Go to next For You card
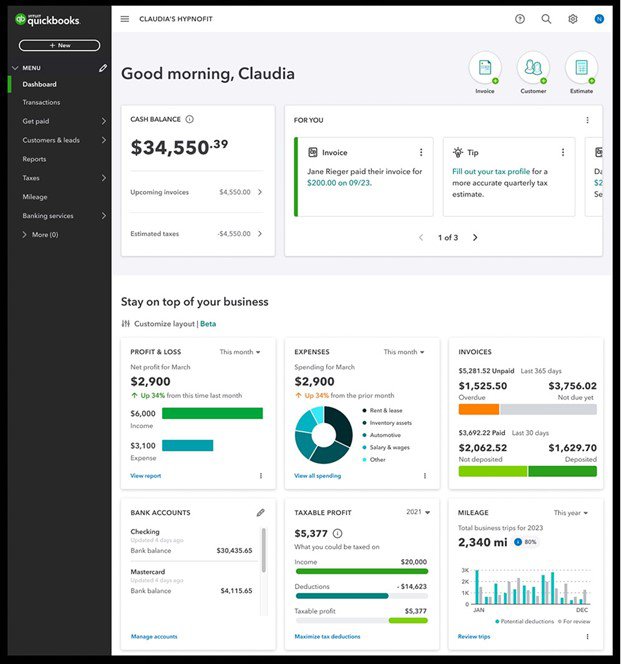Image resolution: width=624 pixels, height=664 pixels. [x=475, y=238]
